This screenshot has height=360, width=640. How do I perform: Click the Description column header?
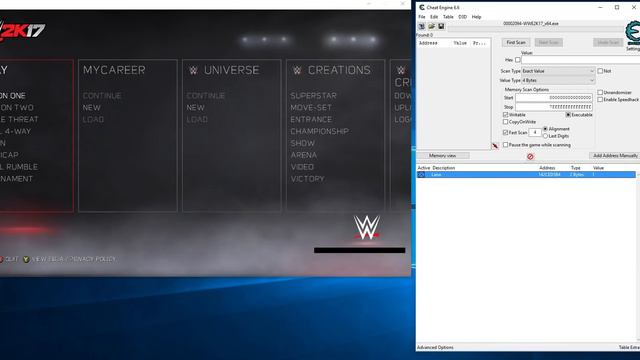[444, 168]
